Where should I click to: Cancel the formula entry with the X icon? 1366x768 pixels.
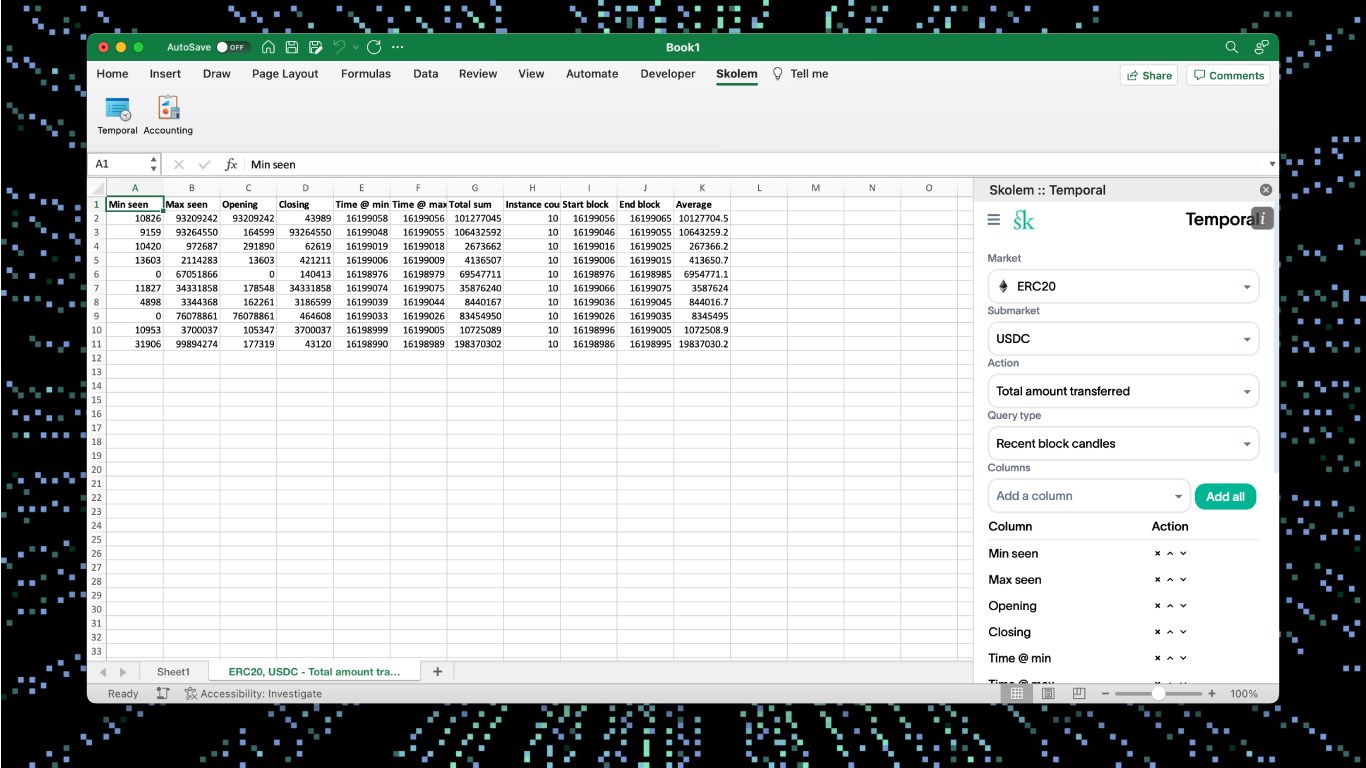tap(179, 164)
